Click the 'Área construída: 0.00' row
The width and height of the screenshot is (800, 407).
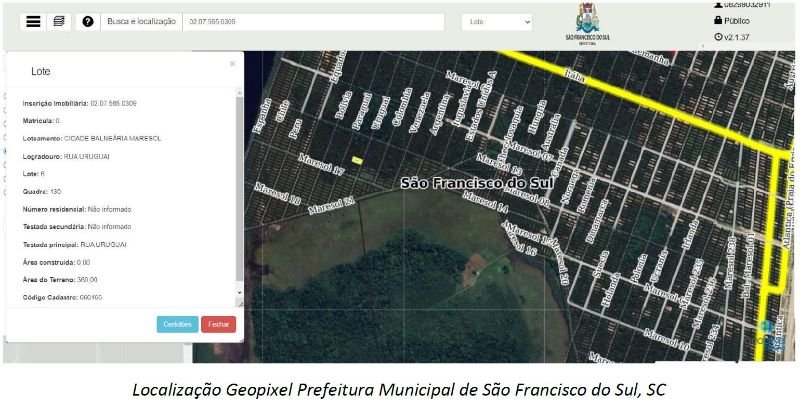tap(56, 263)
